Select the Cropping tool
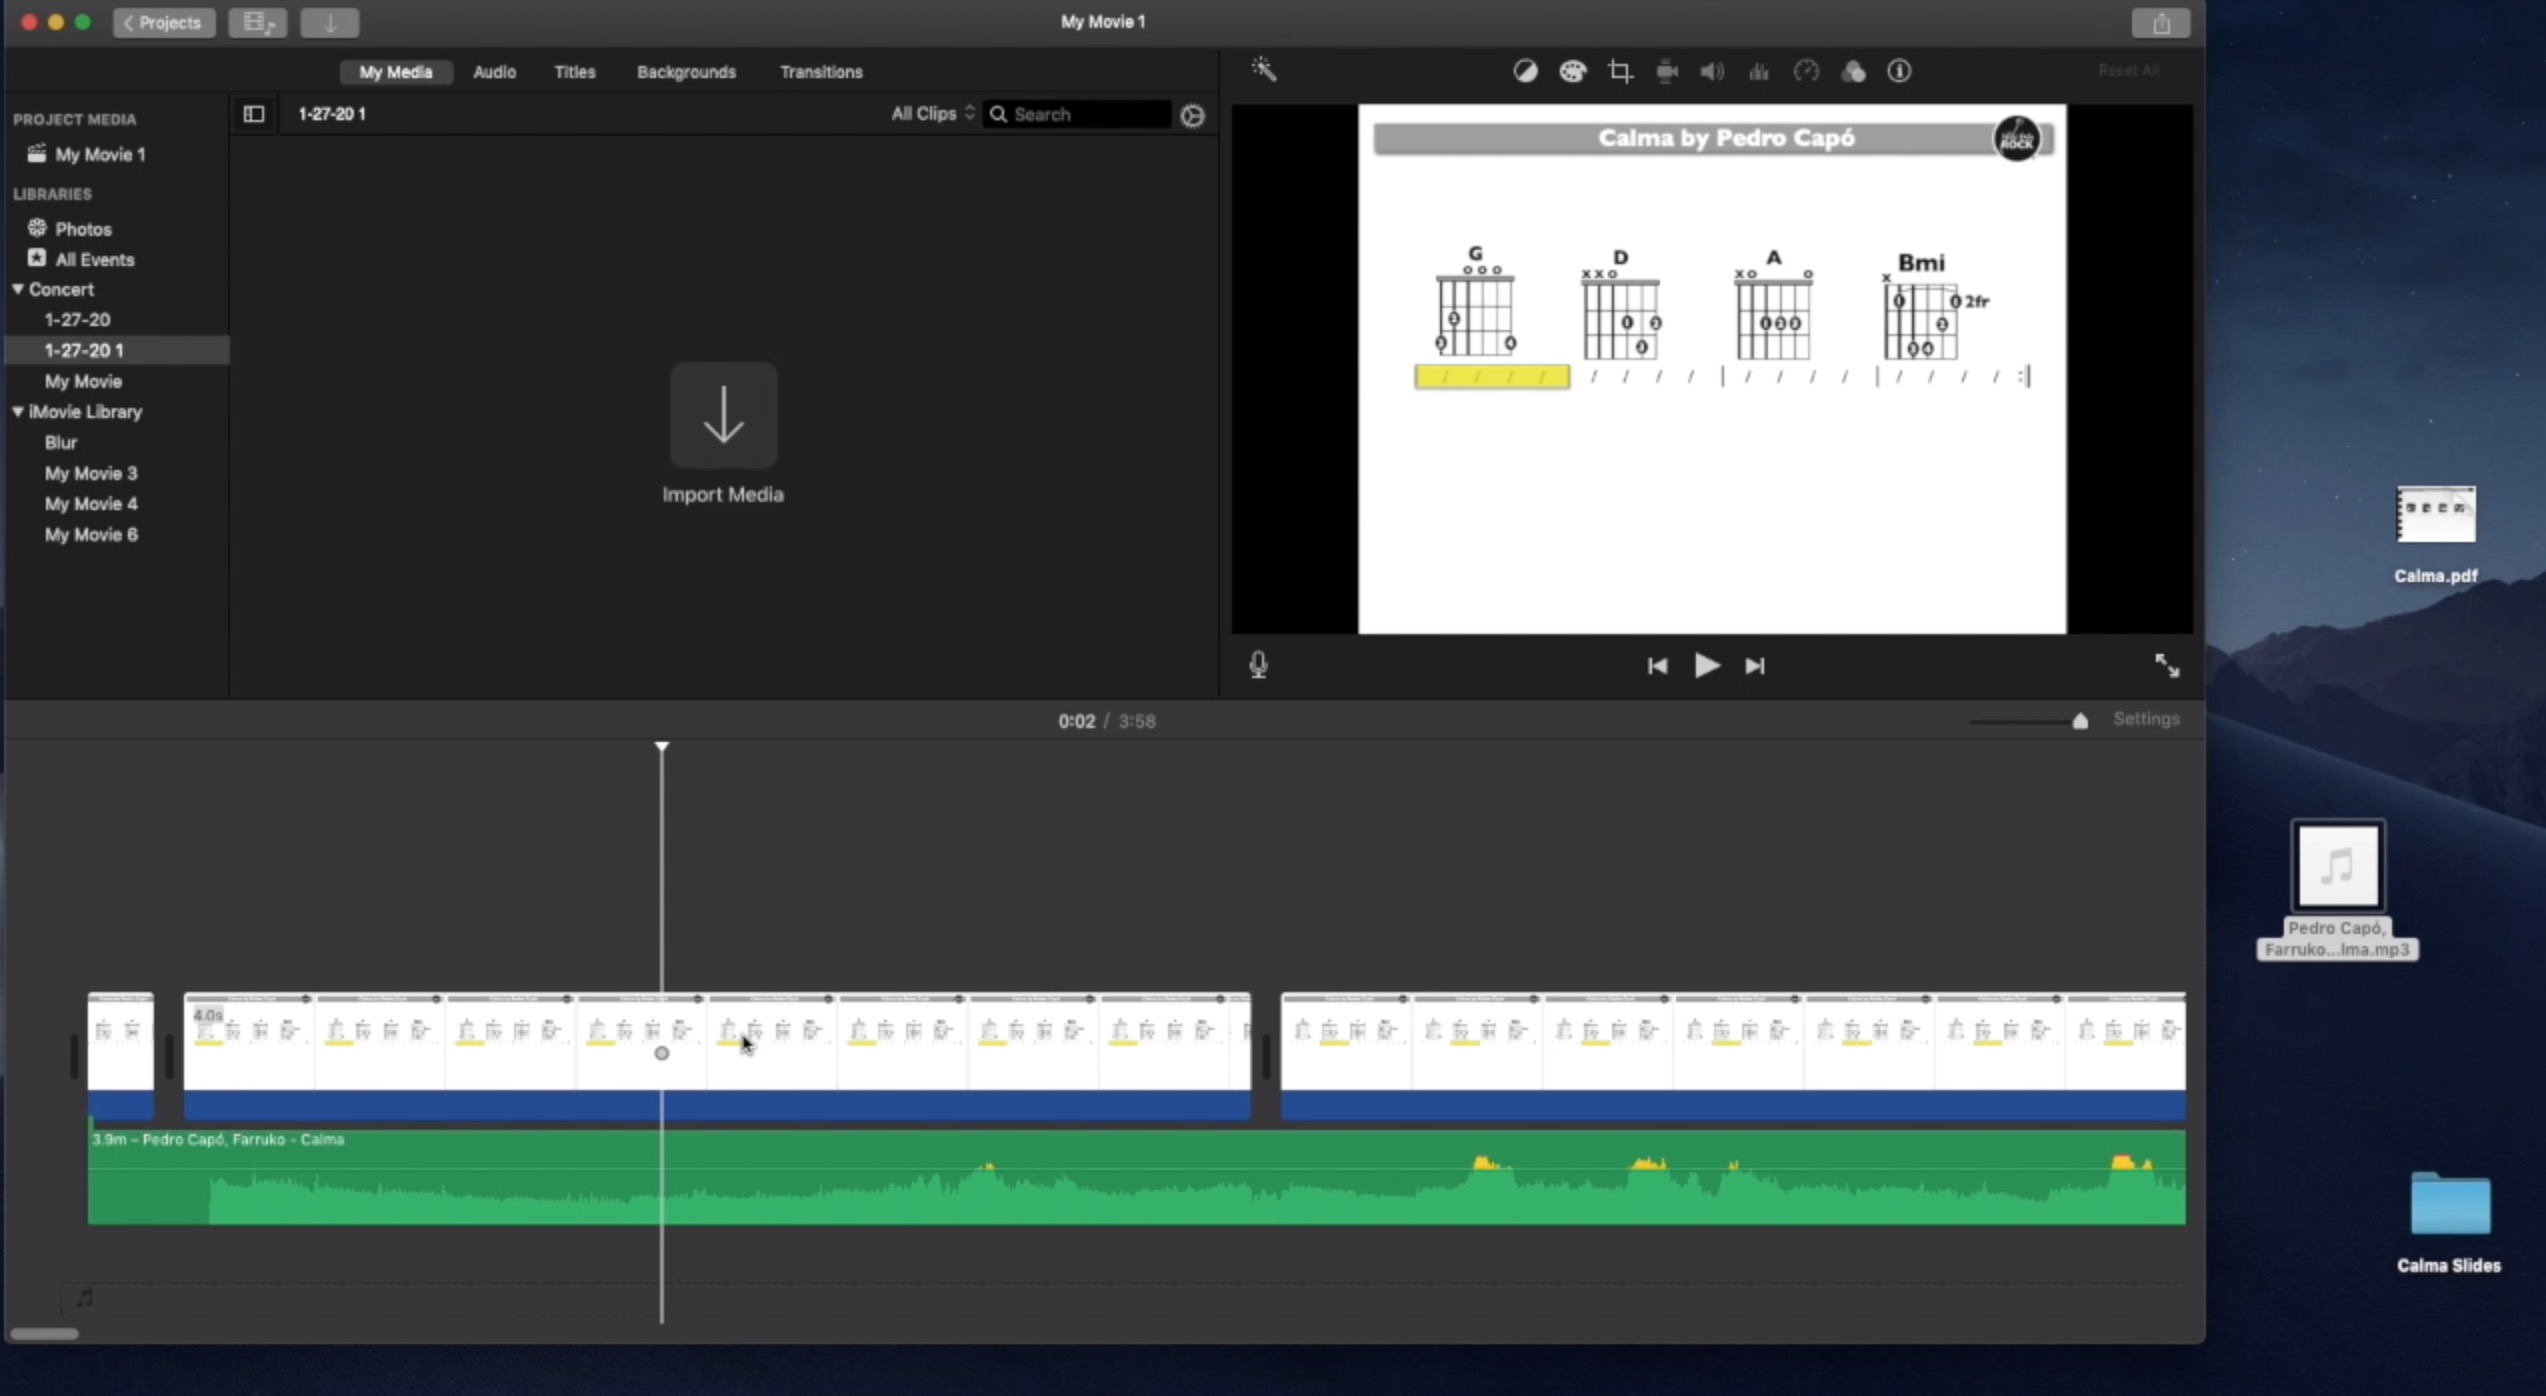Viewport: 2546px width, 1396px height. (x=1620, y=70)
